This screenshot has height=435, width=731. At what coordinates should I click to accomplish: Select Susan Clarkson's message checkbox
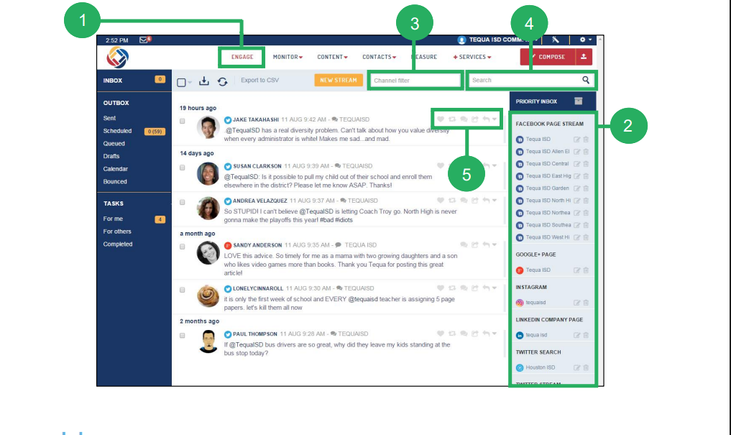pos(182,168)
